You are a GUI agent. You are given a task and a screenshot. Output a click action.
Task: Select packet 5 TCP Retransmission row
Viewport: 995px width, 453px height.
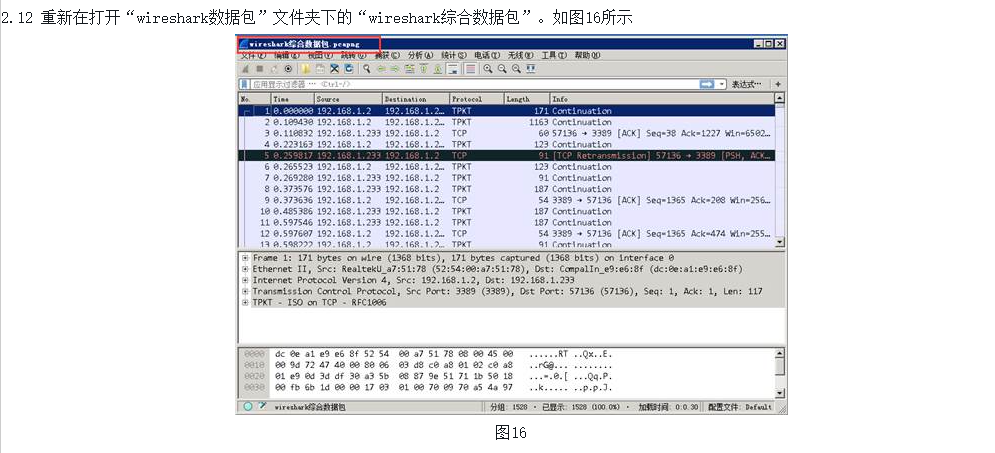(506, 155)
